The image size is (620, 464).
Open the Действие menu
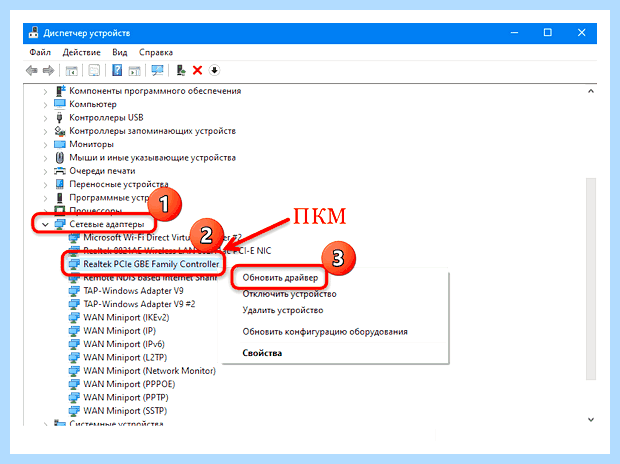(x=81, y=52)
